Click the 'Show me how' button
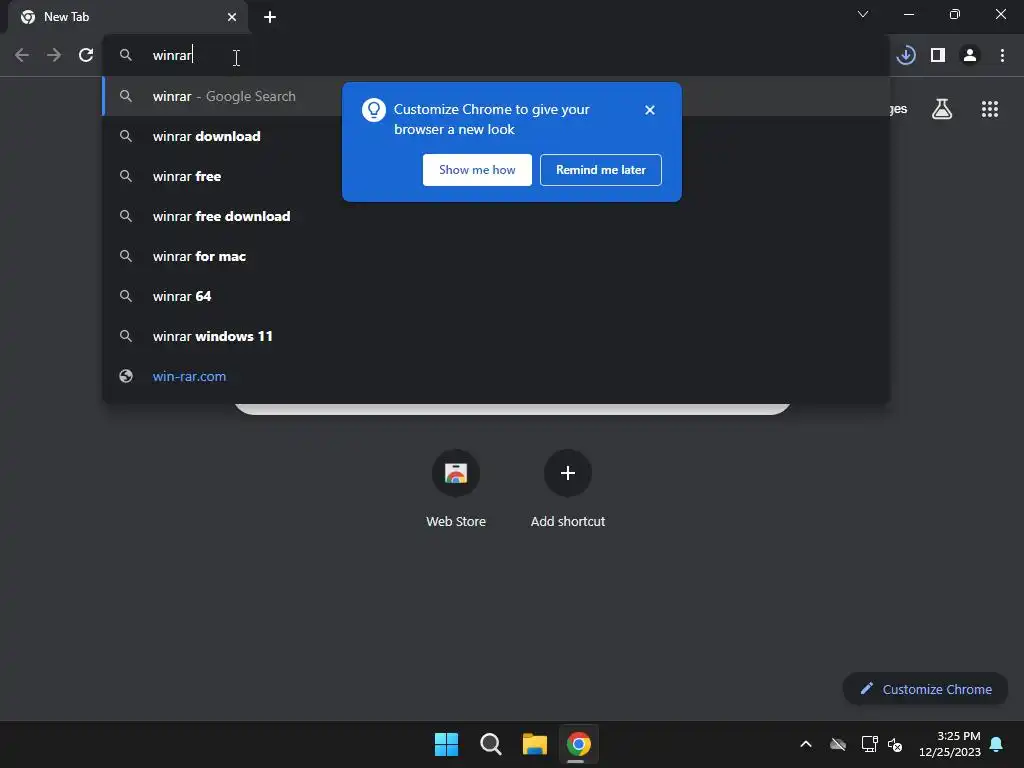The image size is (1024, 768). [477, 170]
